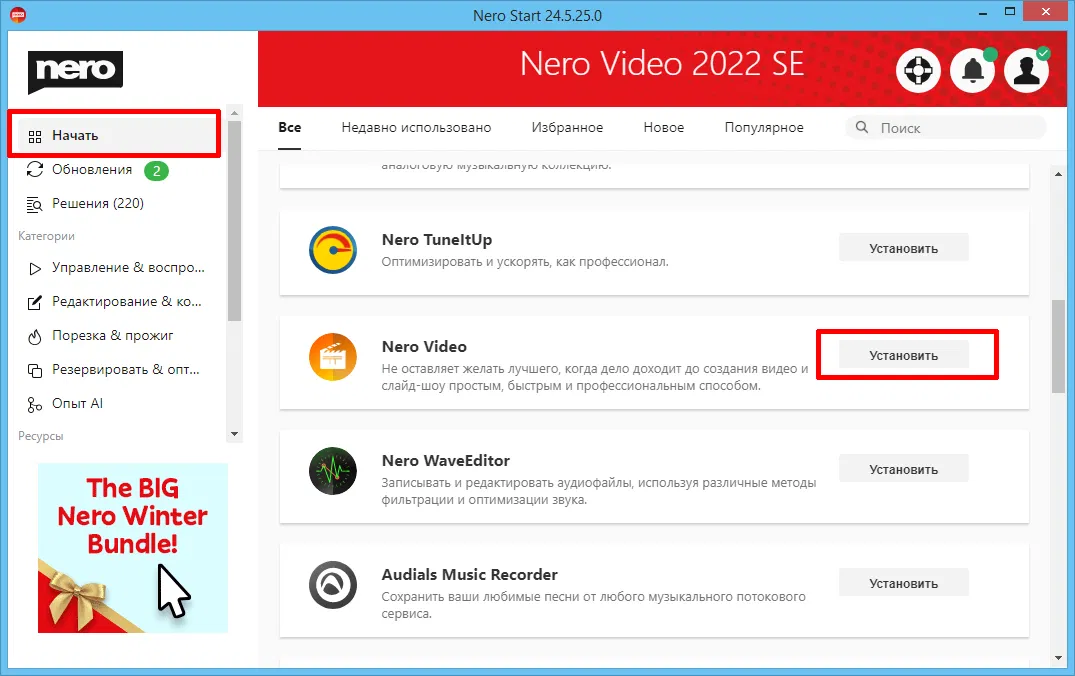This screenshot has width=1075, height=676.
Task: Click the sidebar scrollbar down arrow
Action: (234, 434)
